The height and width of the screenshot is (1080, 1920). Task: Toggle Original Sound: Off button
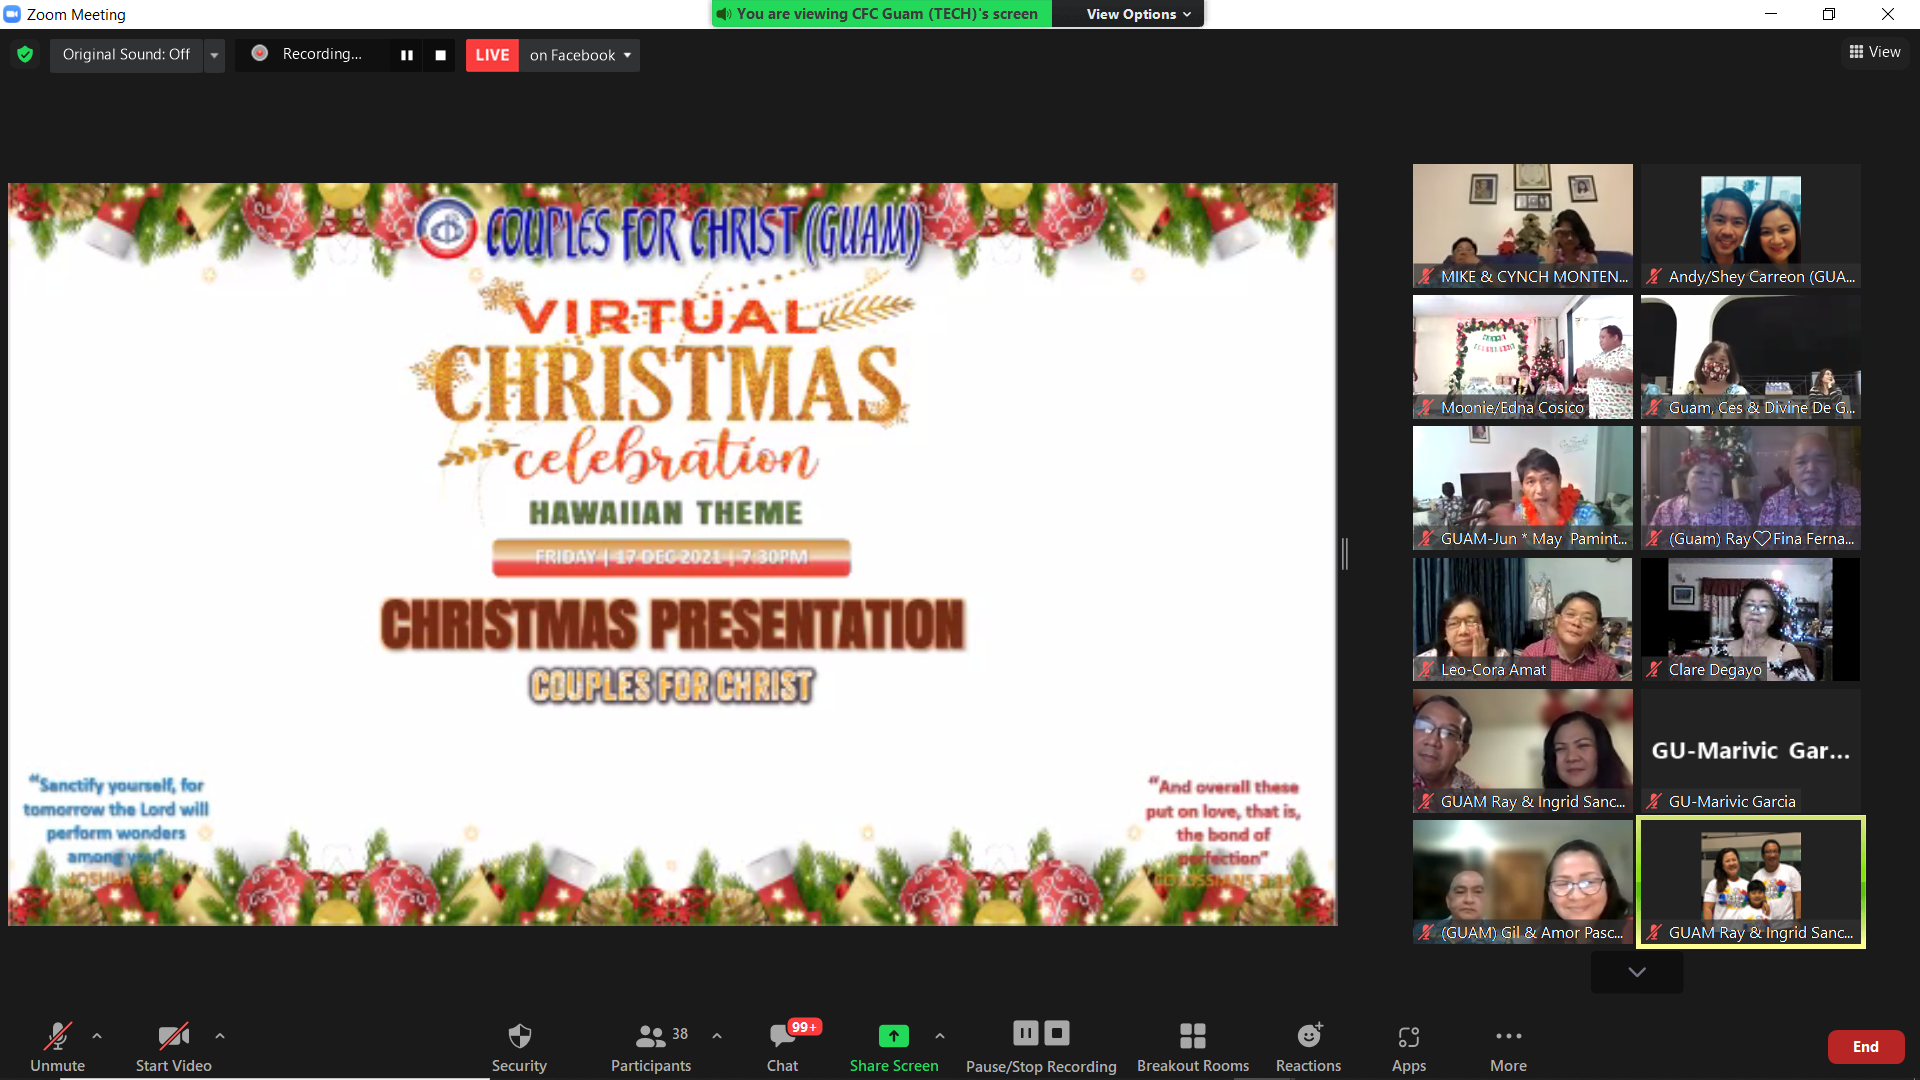[x=126, y=54]
